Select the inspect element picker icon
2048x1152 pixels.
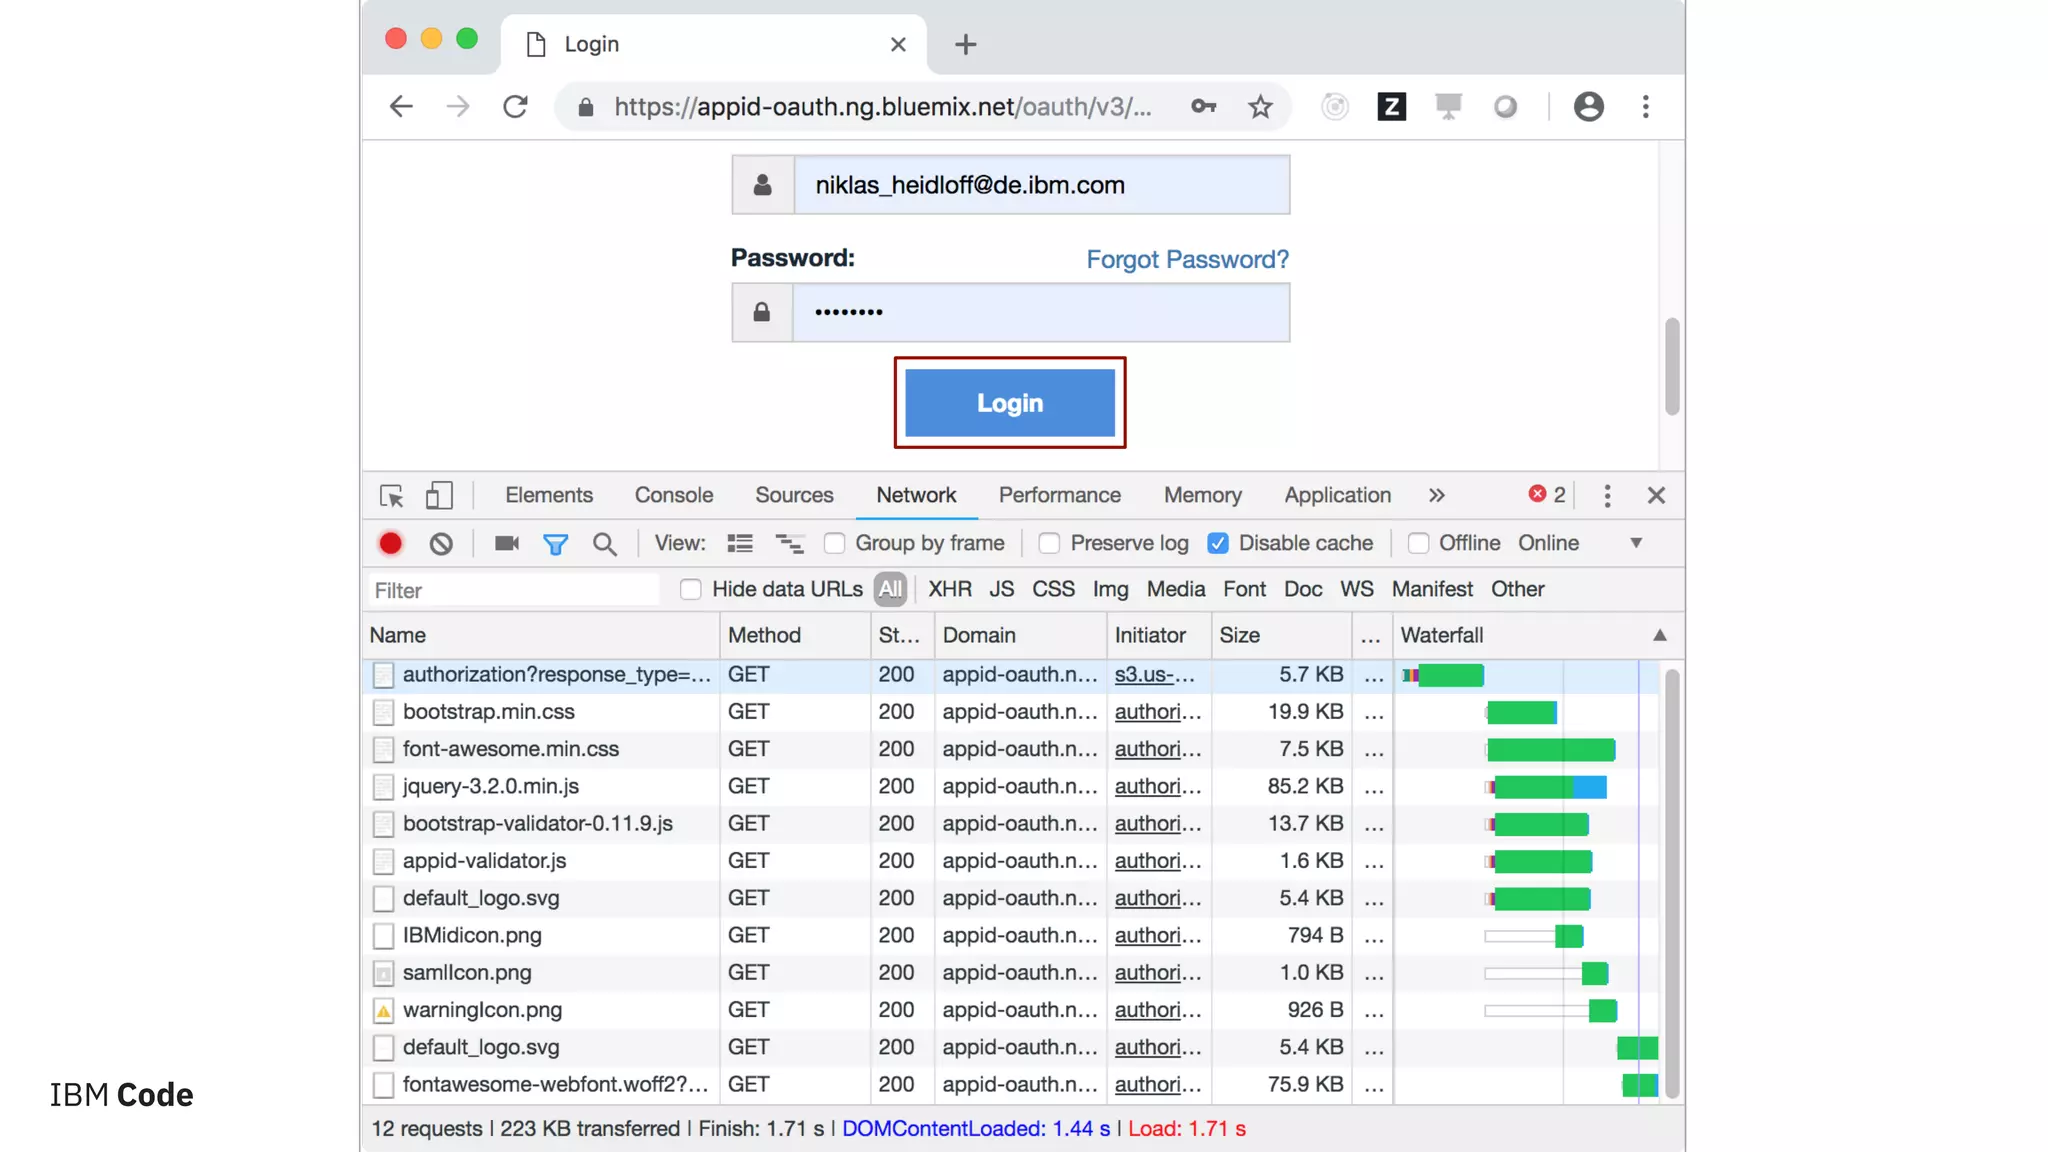(x=391, y=495)
